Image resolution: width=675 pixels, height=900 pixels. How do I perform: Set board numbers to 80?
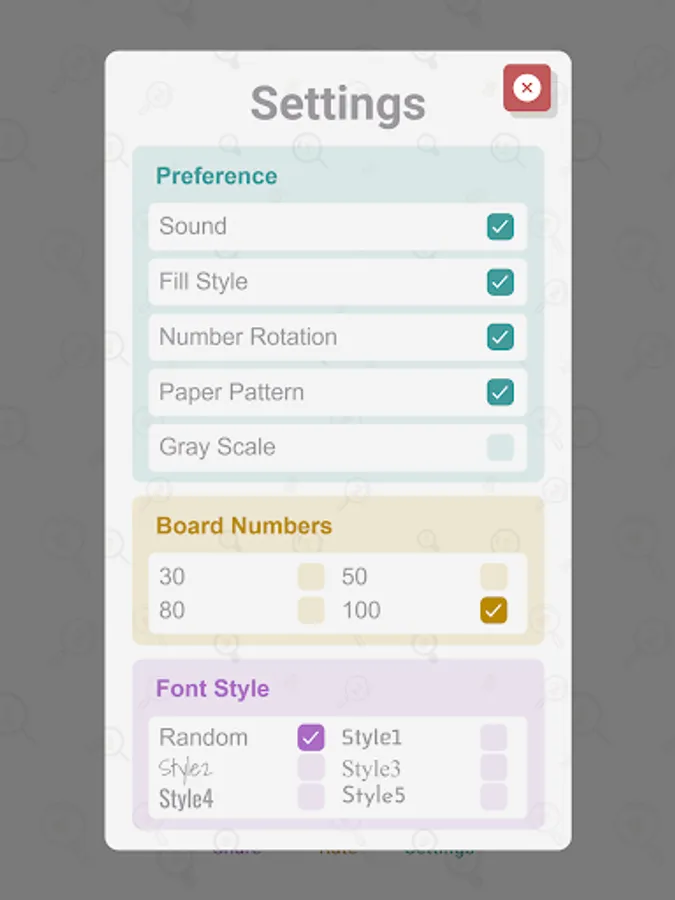[311, 610]
